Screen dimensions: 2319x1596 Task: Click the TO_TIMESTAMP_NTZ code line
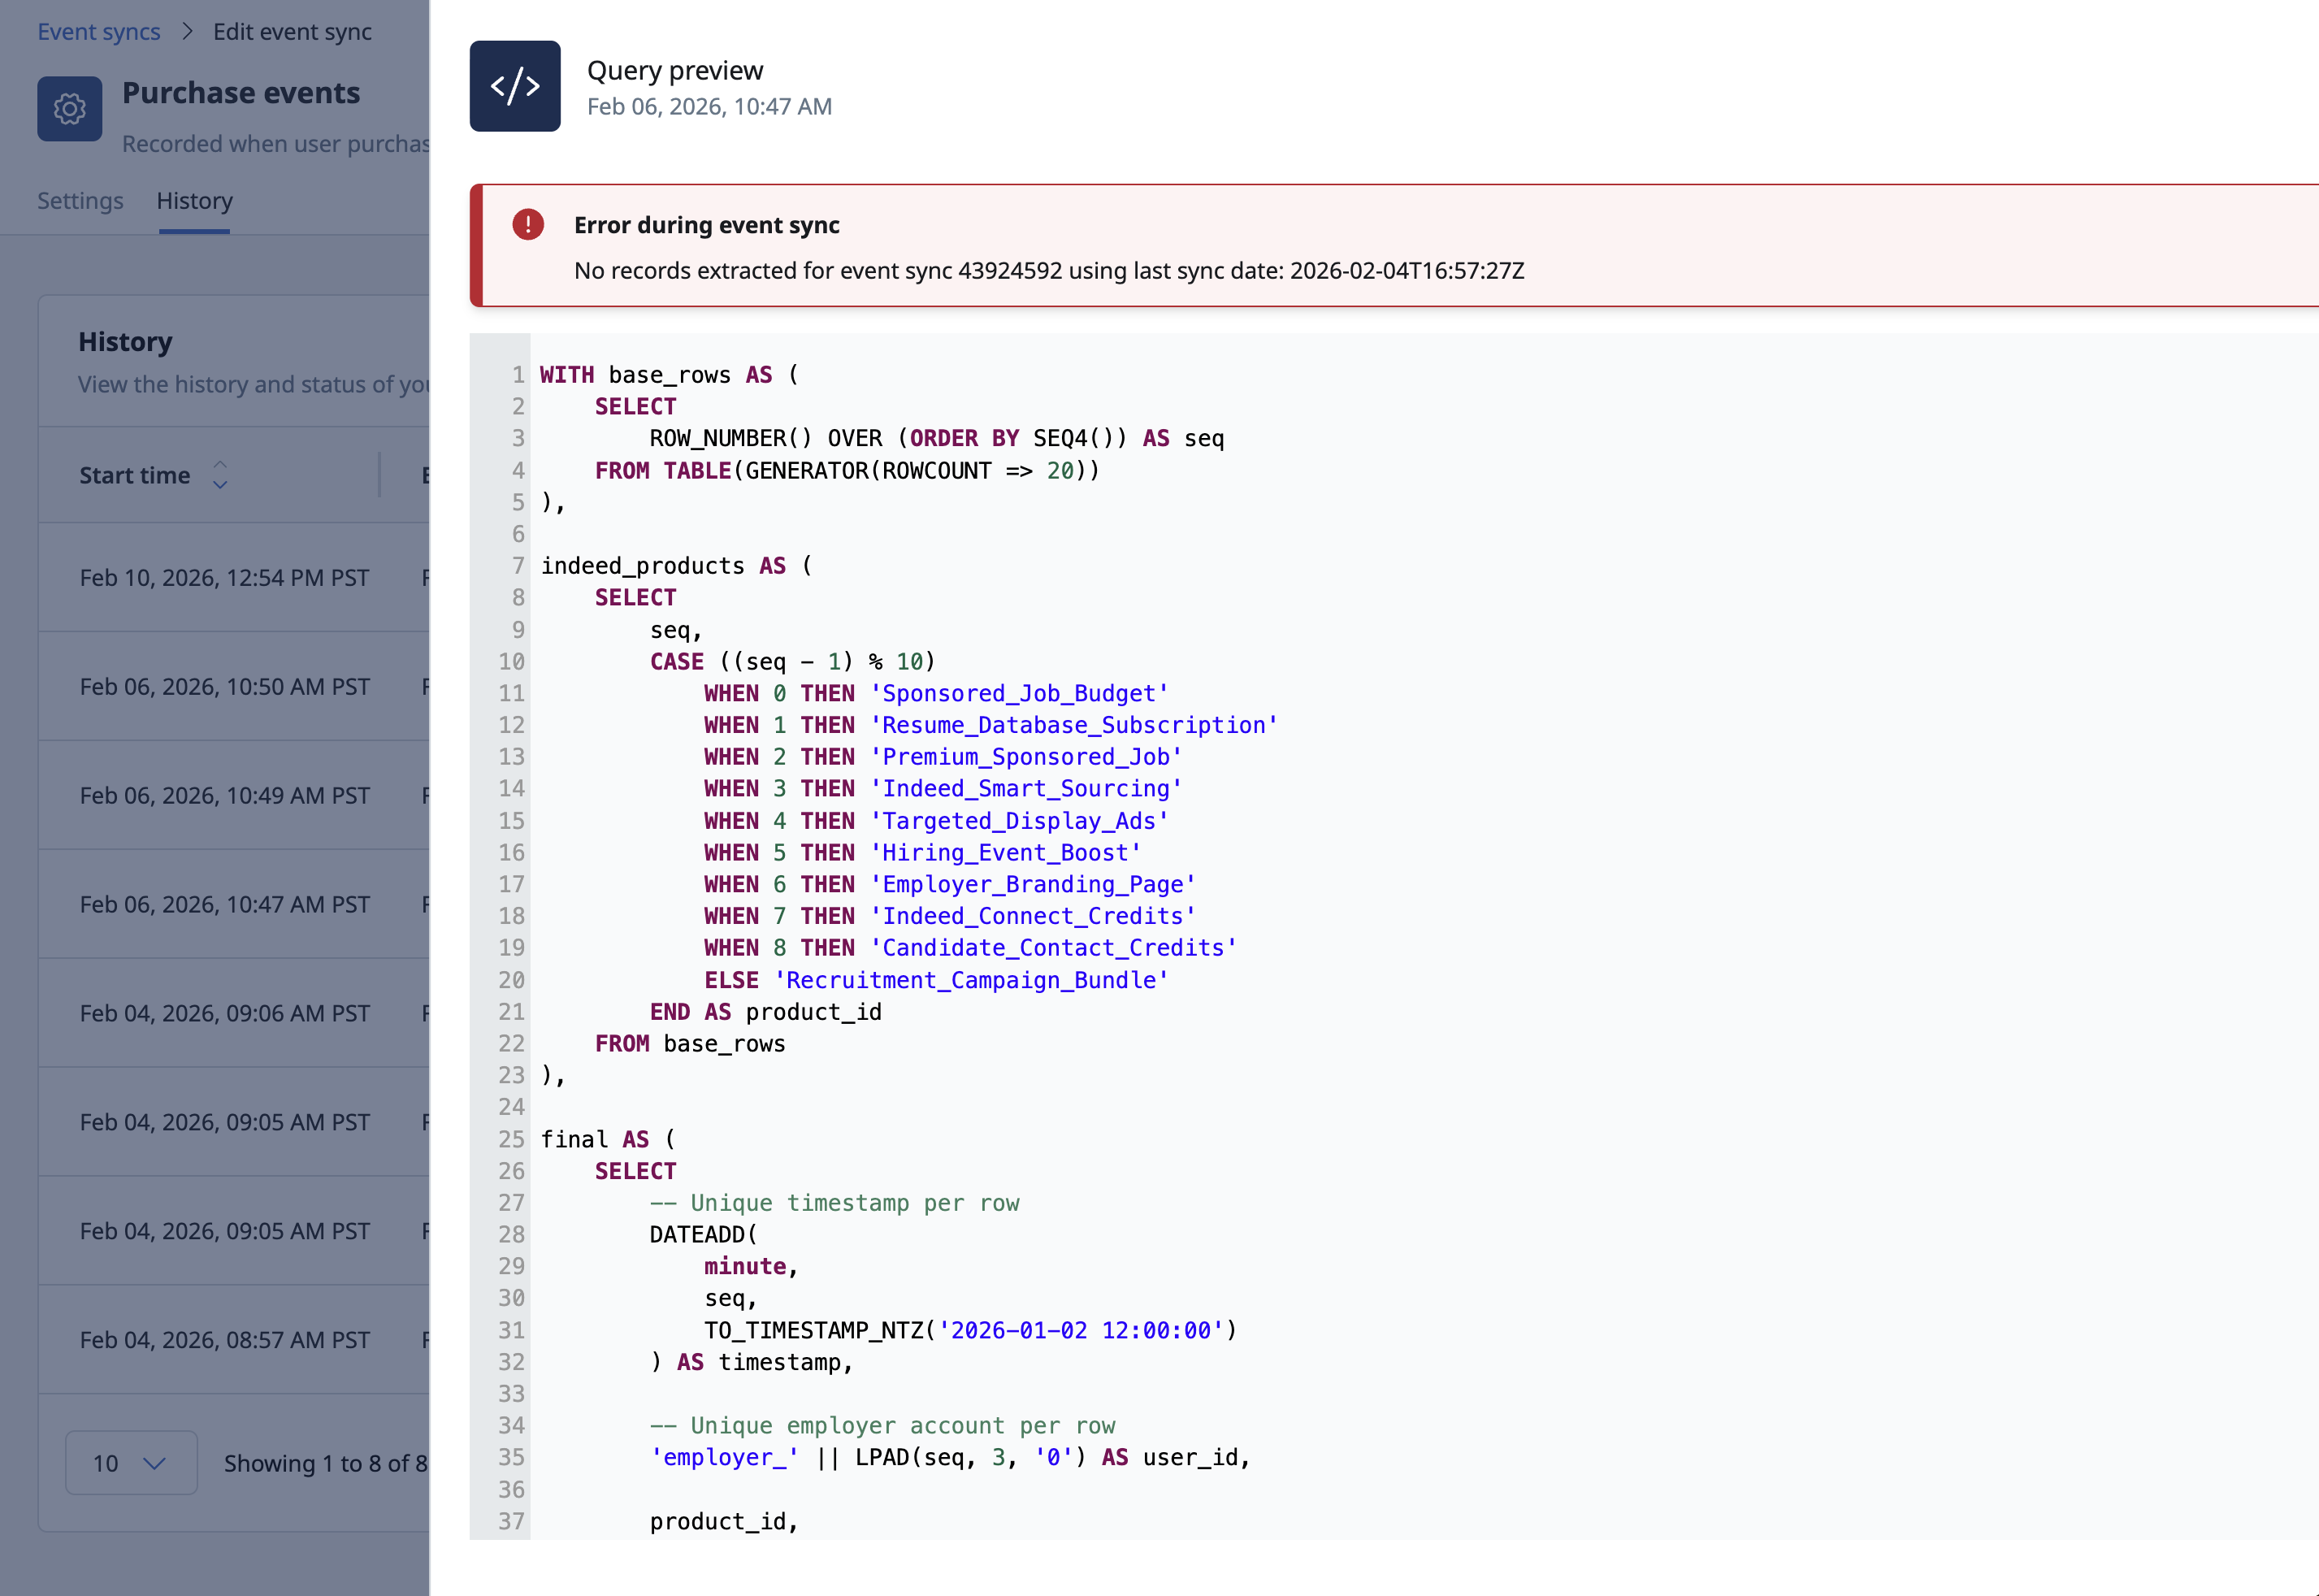pos(971,1330)
